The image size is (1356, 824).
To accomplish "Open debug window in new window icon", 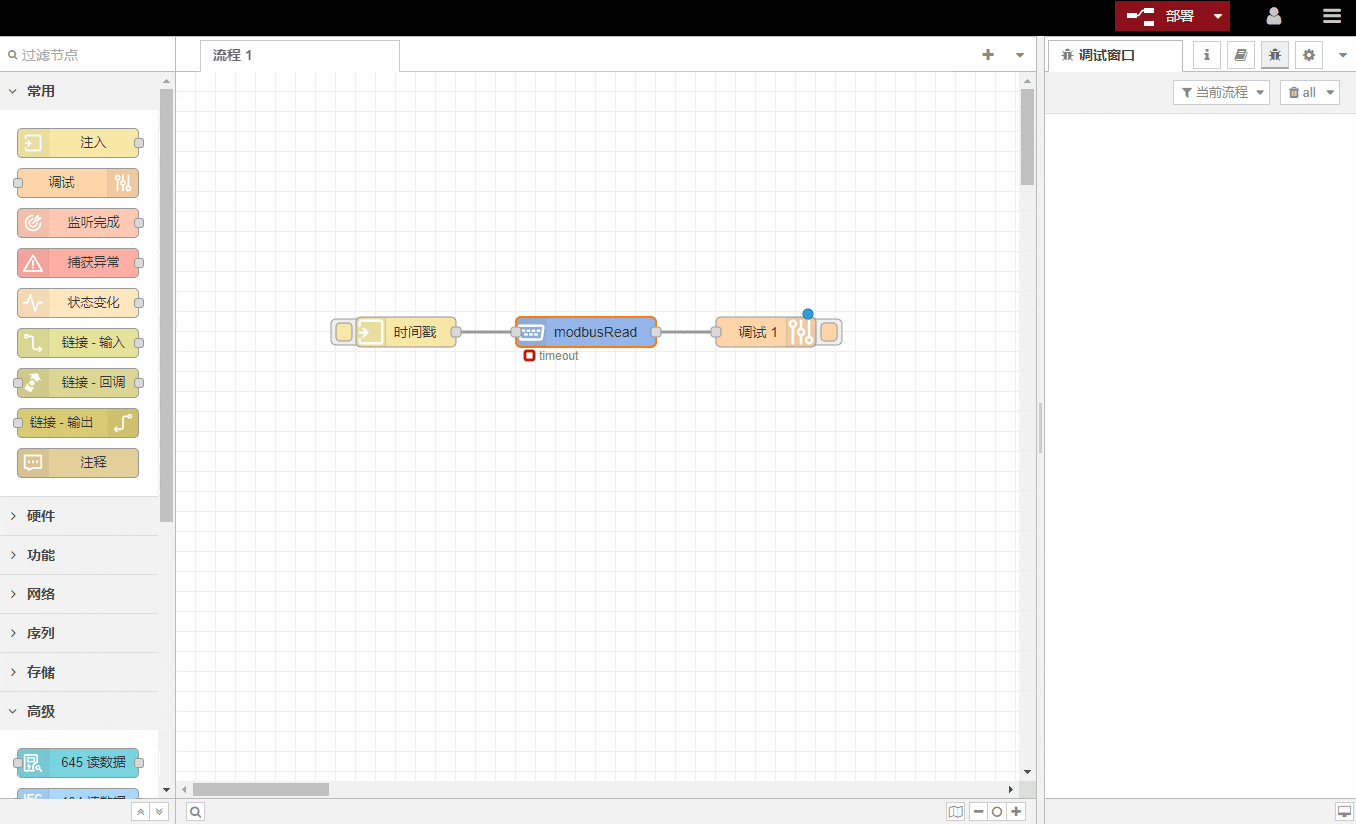I will (1343, 811).
